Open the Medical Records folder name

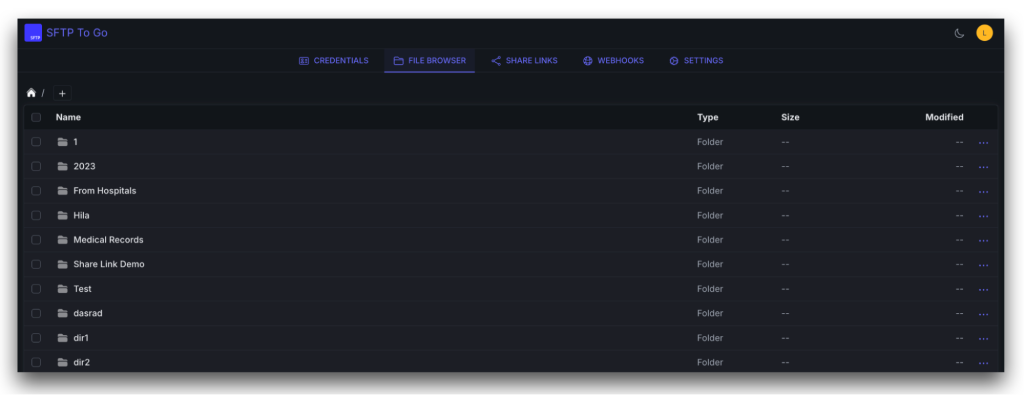tap(108, 240)
